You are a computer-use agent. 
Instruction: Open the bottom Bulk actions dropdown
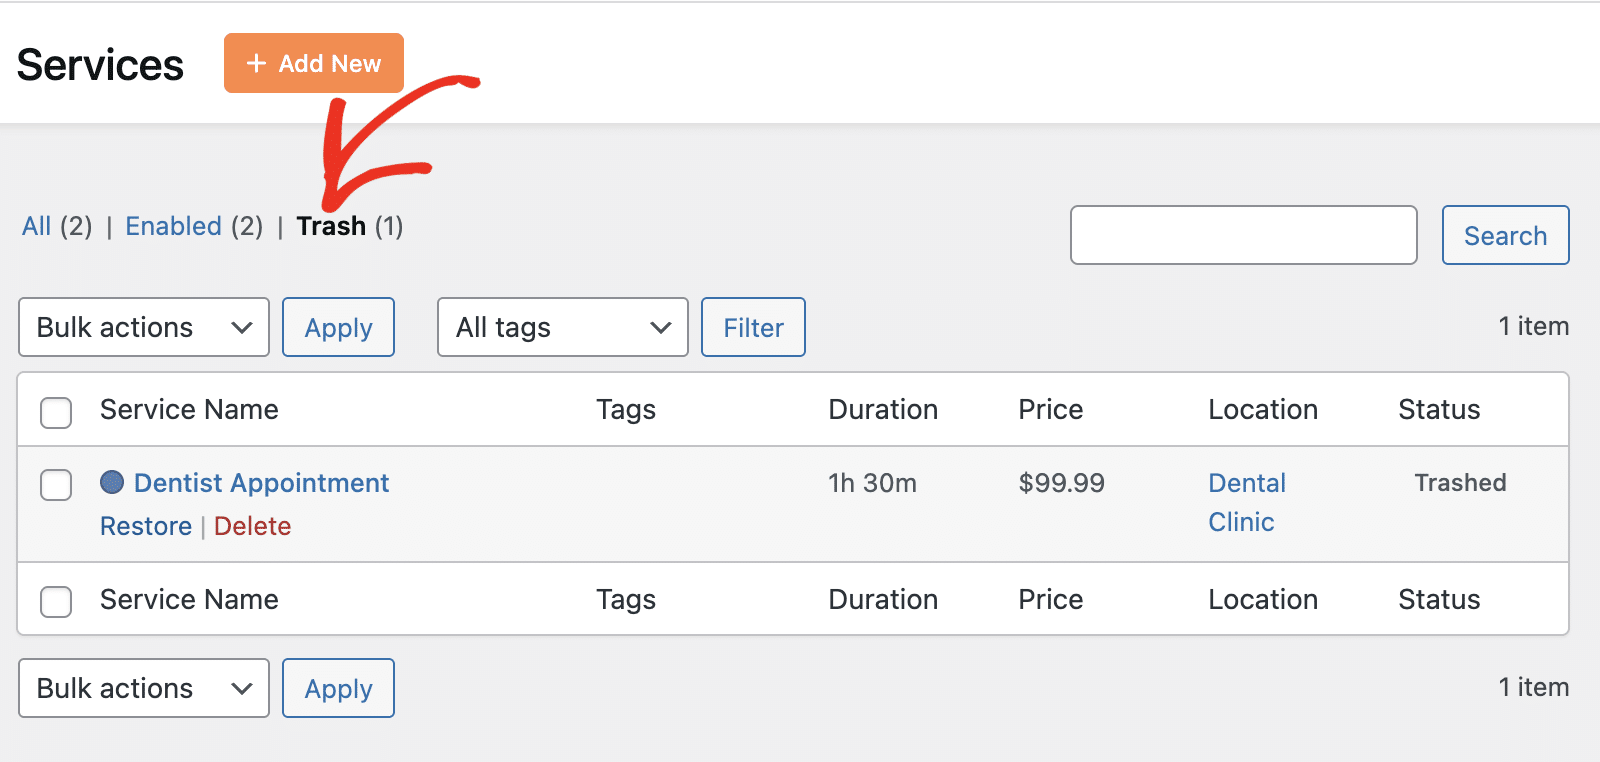click(144, 688)
